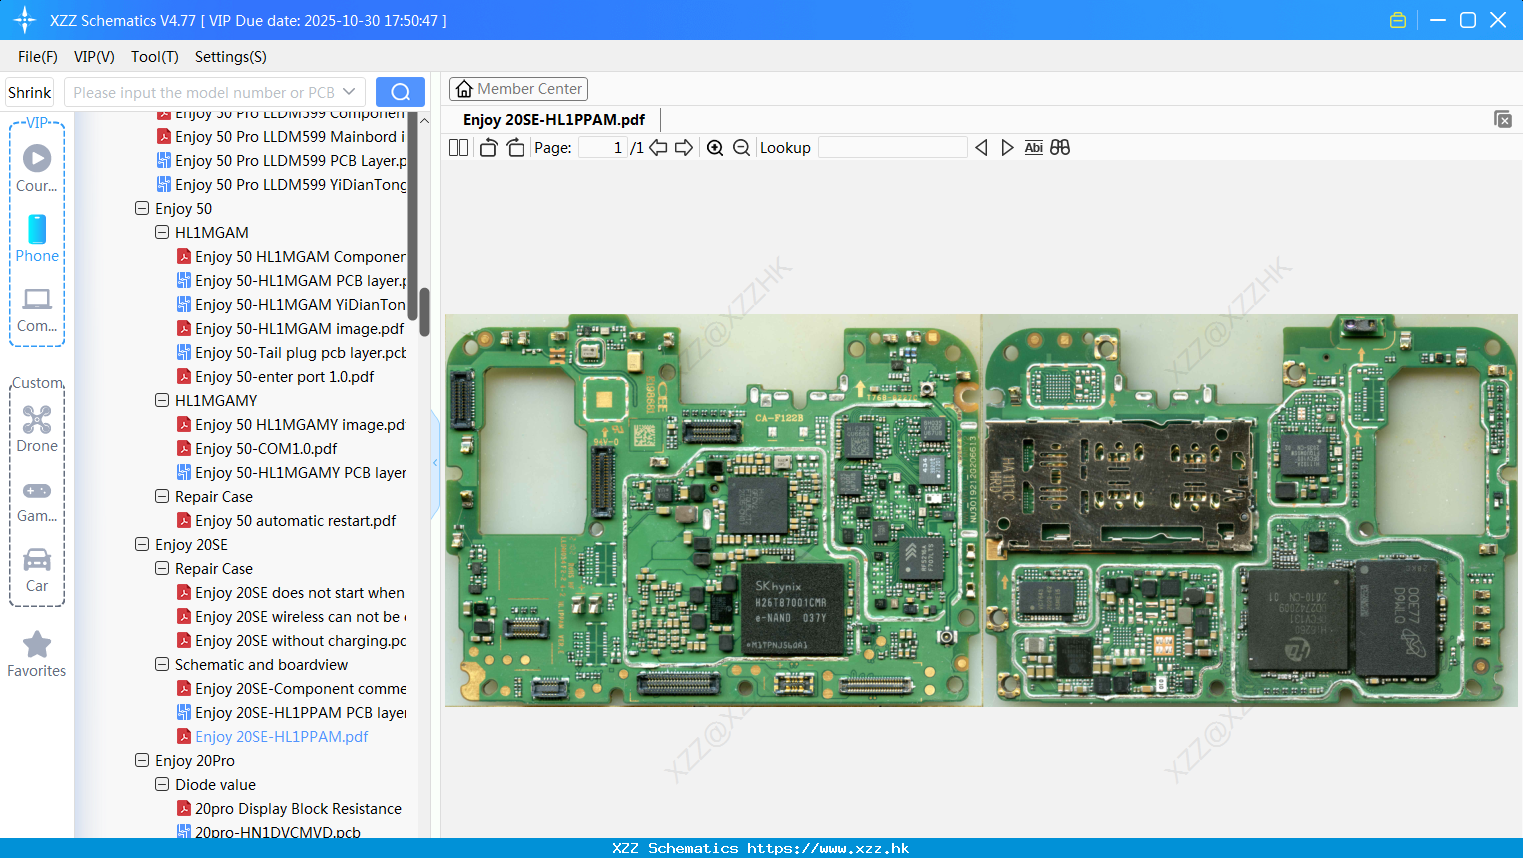This screenshot has width=1523, height=858.
Task: Click the left motherboard front-side image
Action: point(713,511)
